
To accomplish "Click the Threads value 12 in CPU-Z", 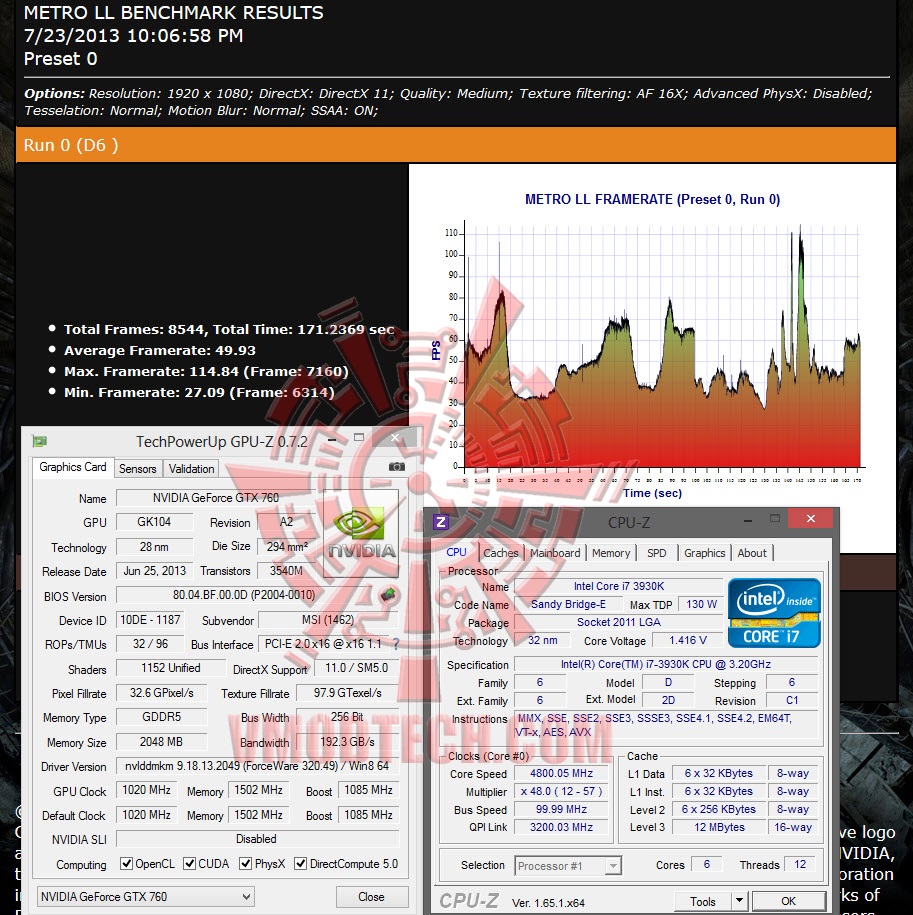I will pos(800,864).
